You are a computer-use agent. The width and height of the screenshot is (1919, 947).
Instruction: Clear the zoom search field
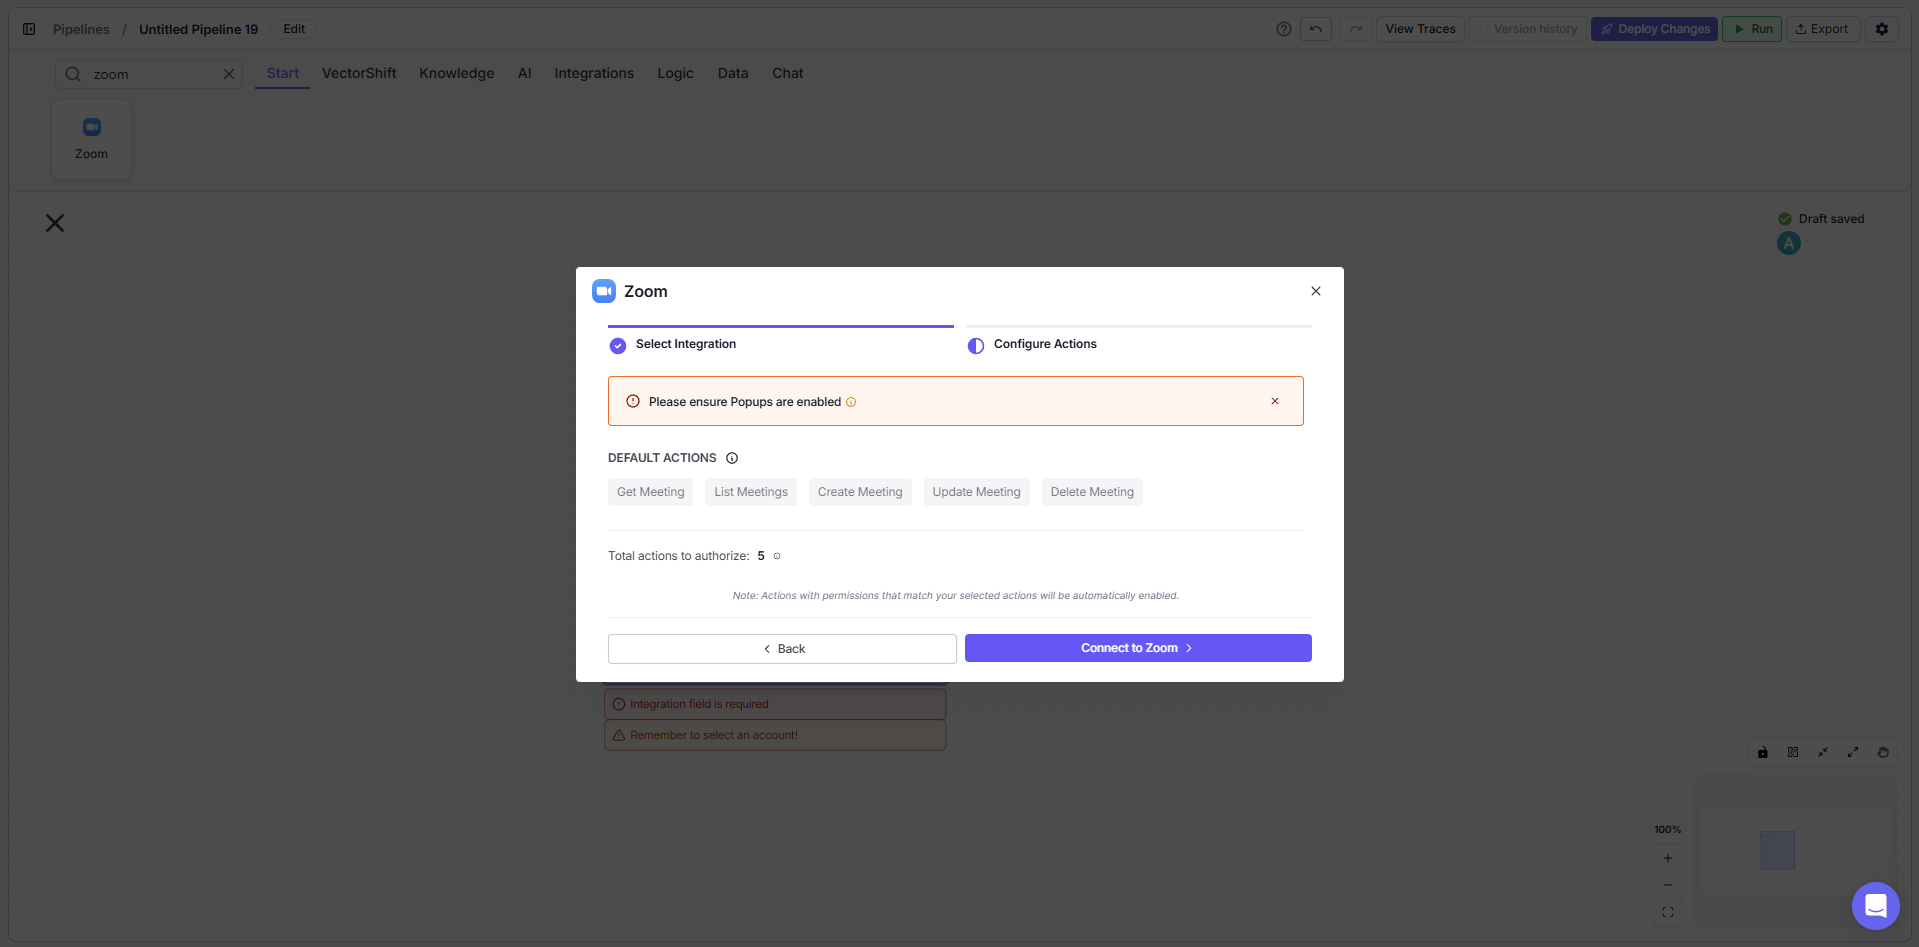(x=229, y=74)
